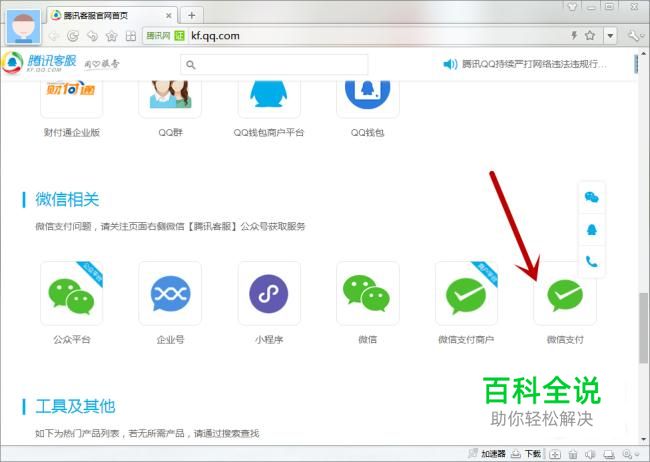Open the wrench tools menu
Viewport: 650px width, 462px height.
click(635, 36)
